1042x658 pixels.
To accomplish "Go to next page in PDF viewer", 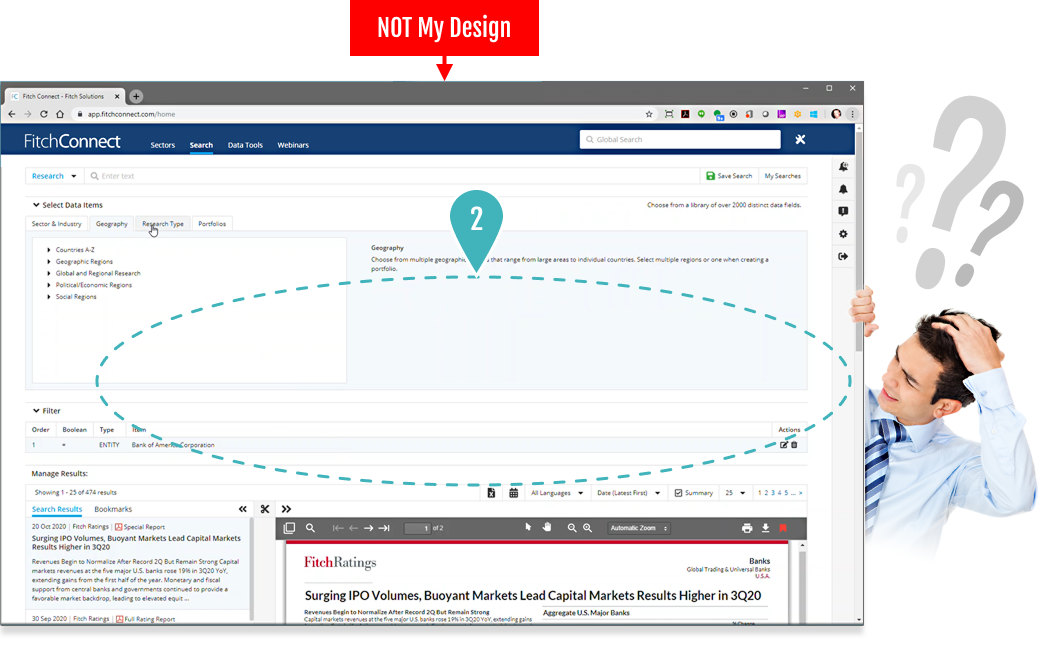I will pyautogui.click(x=368, y=528).
